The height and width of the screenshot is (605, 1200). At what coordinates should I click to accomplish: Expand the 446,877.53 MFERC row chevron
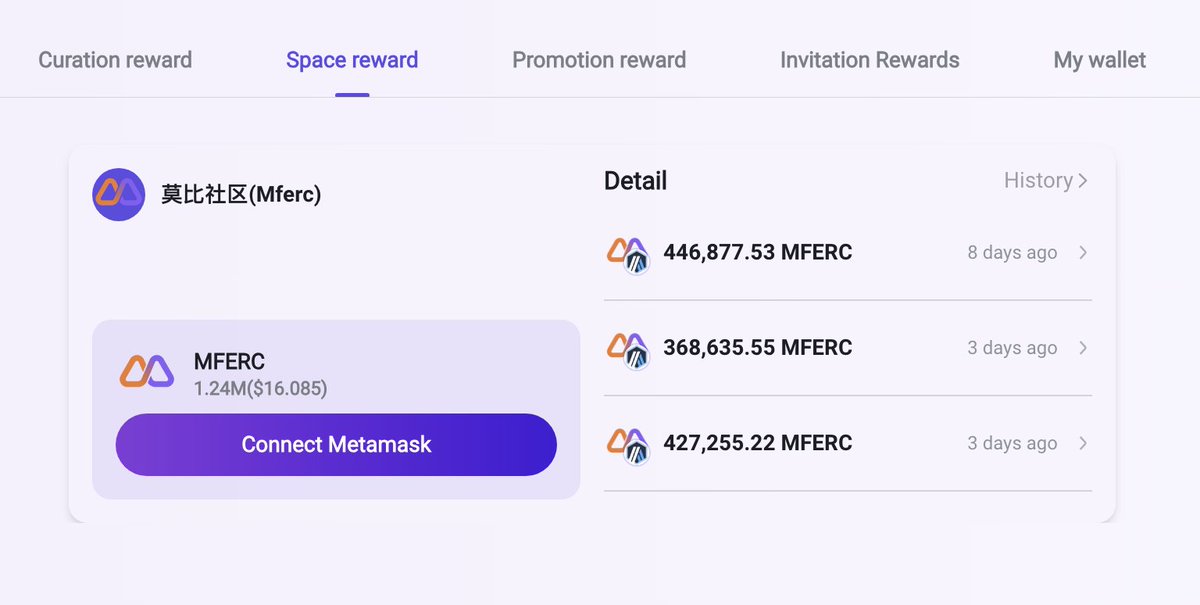pos(1083,253)
